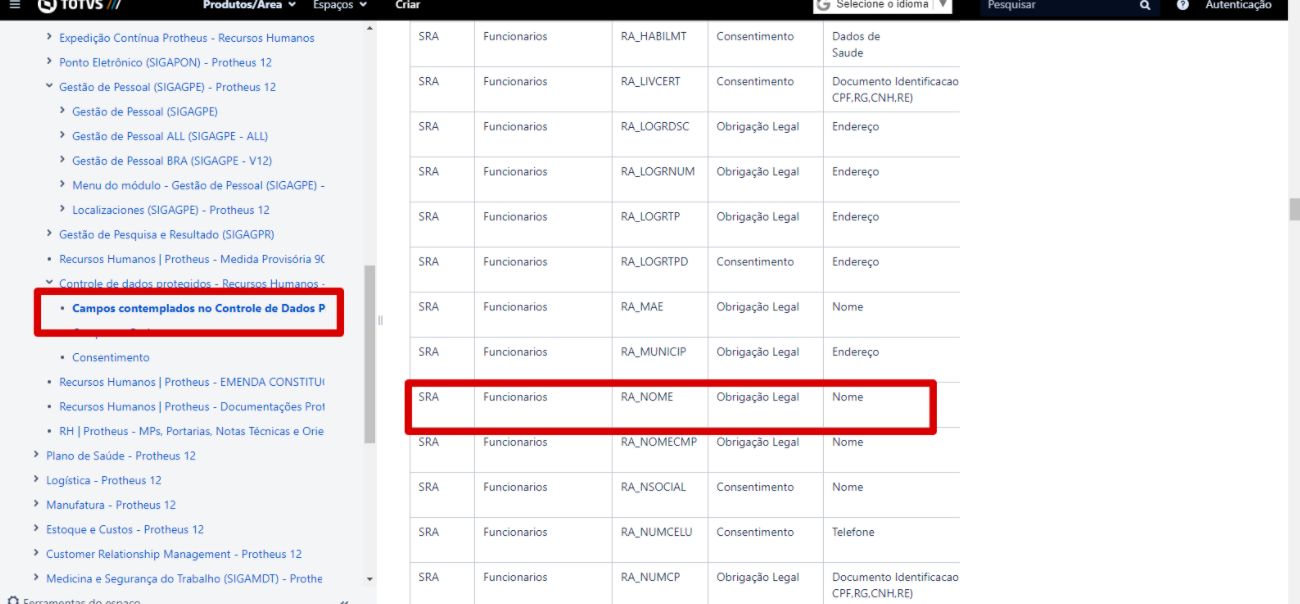Viewport: 1300px width, 604px height.
Task: Click the sidebar vertical scrollbar thumb
Action: pos(370,354)
